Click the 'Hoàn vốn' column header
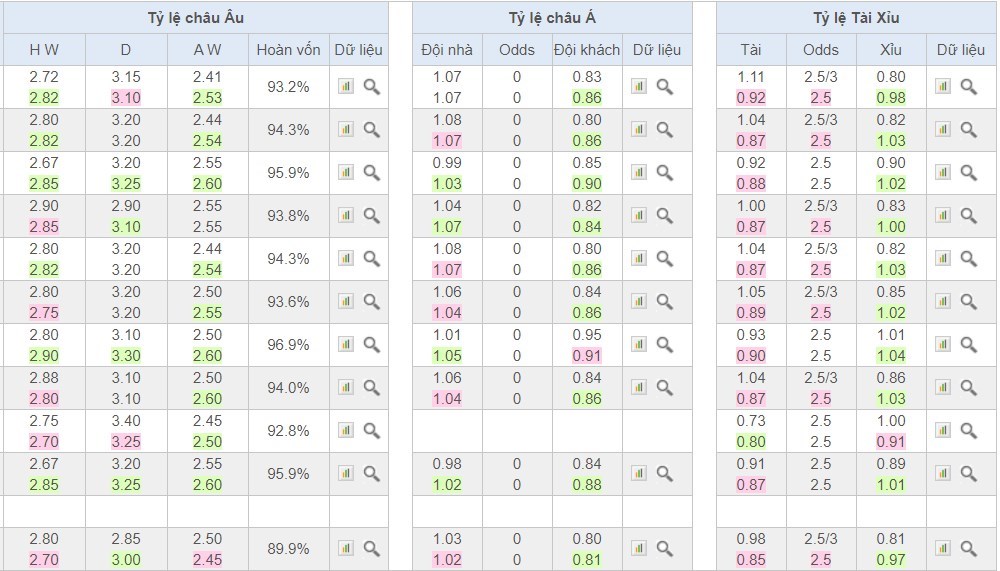 click(x=288, y=50)
